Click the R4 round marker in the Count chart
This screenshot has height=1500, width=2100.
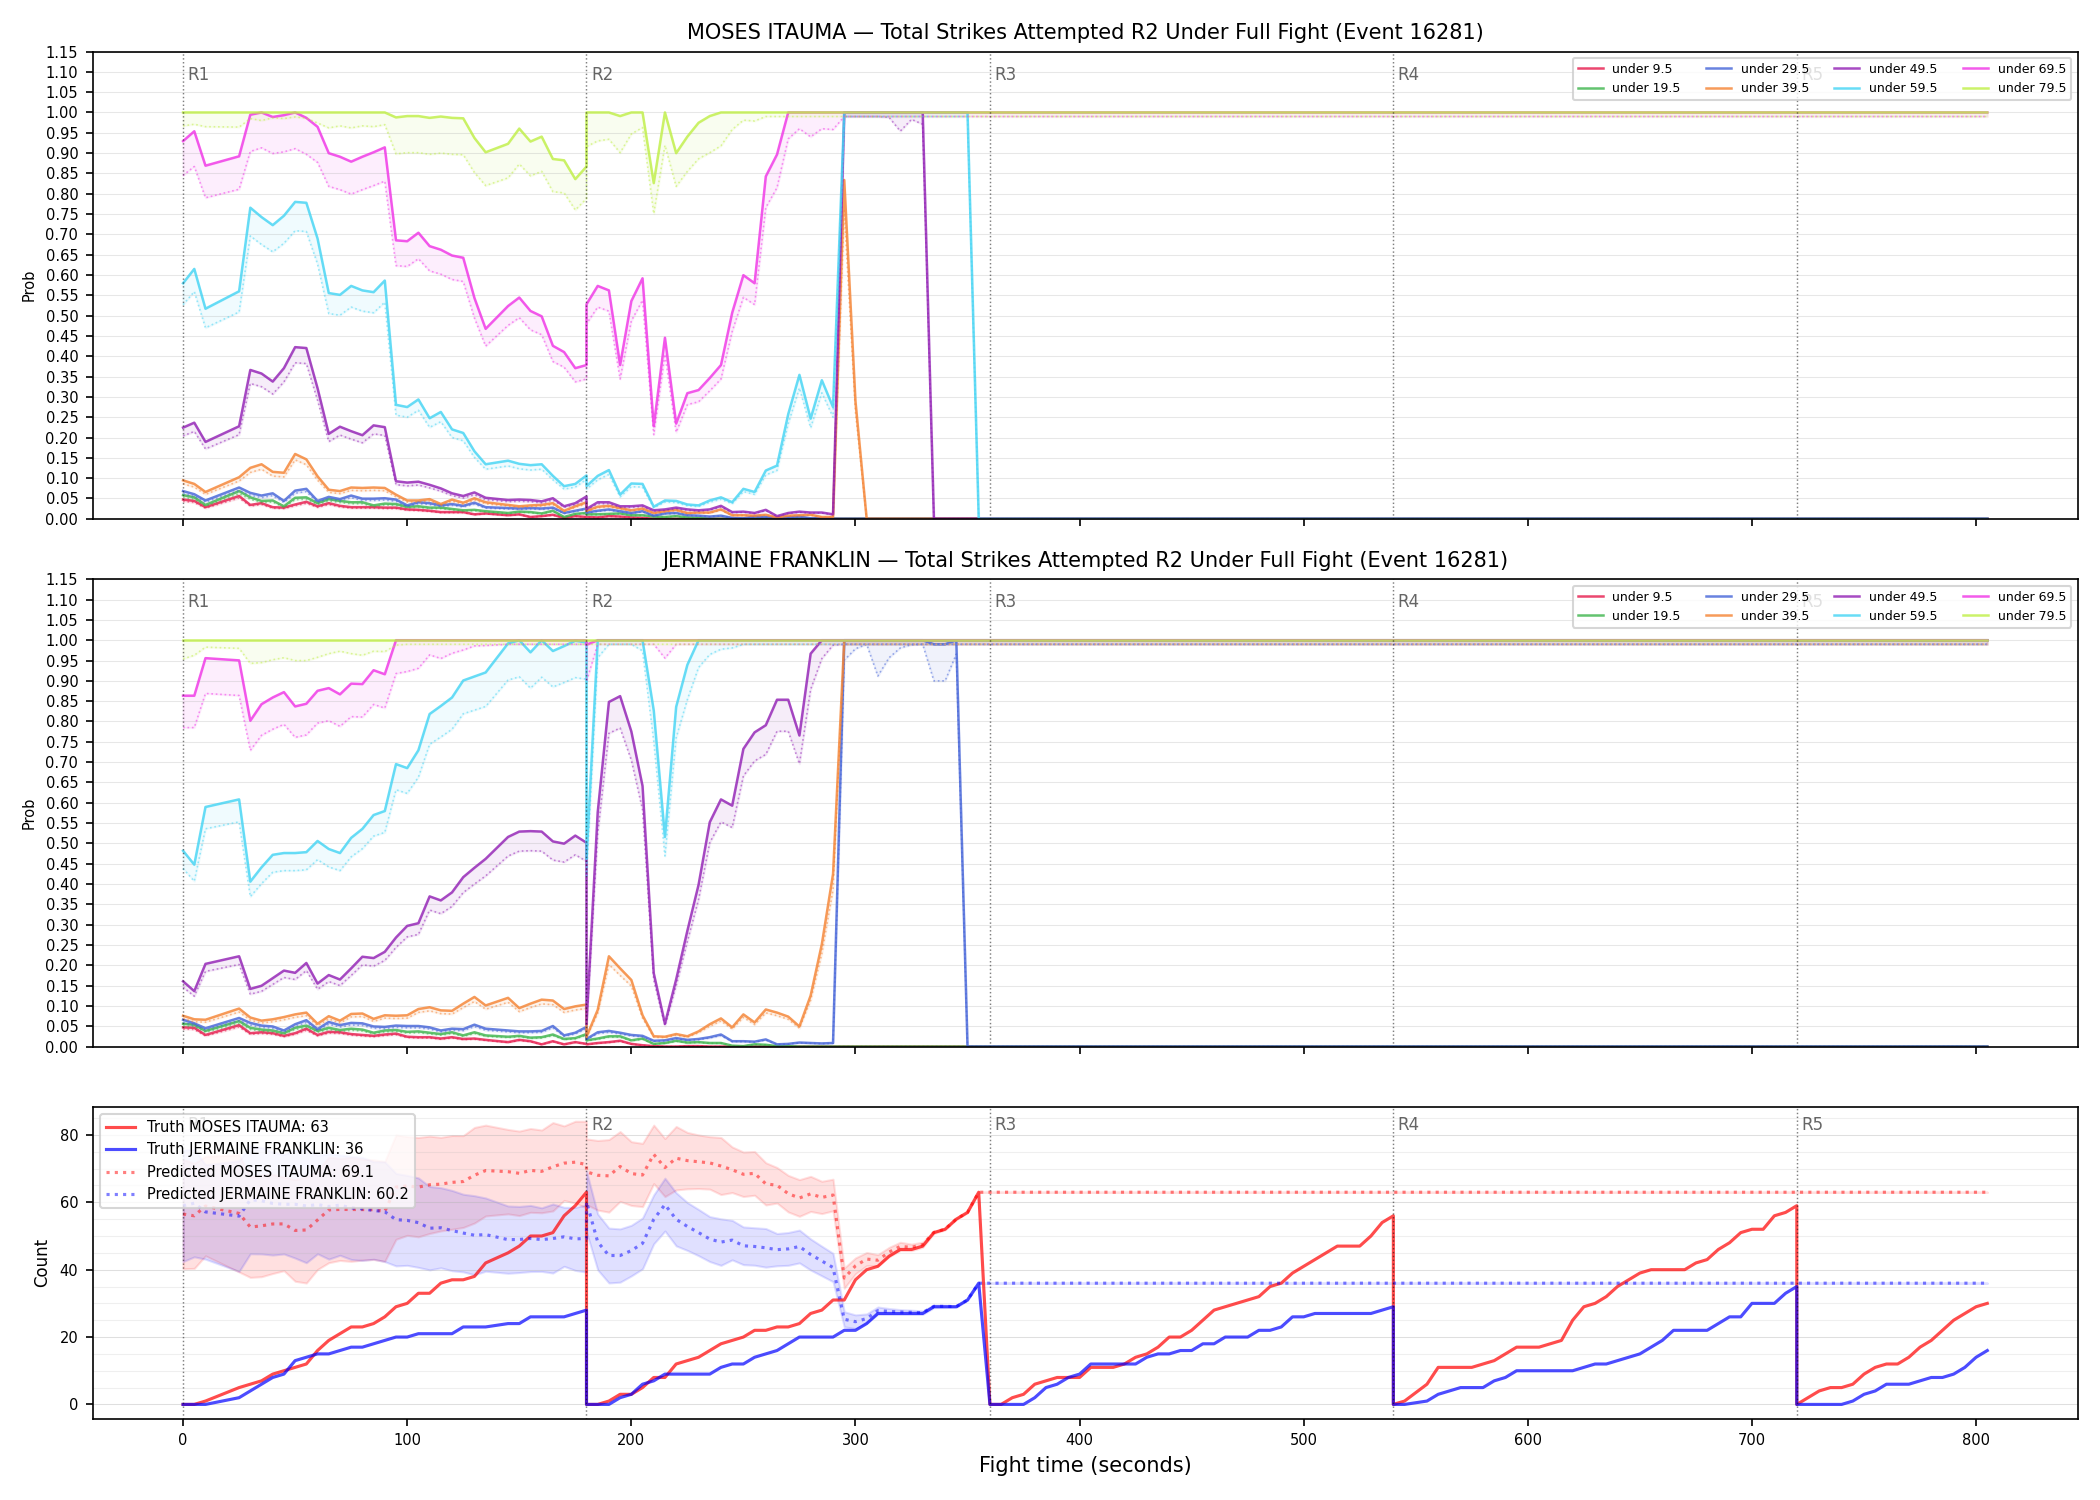point(1408,1124)
